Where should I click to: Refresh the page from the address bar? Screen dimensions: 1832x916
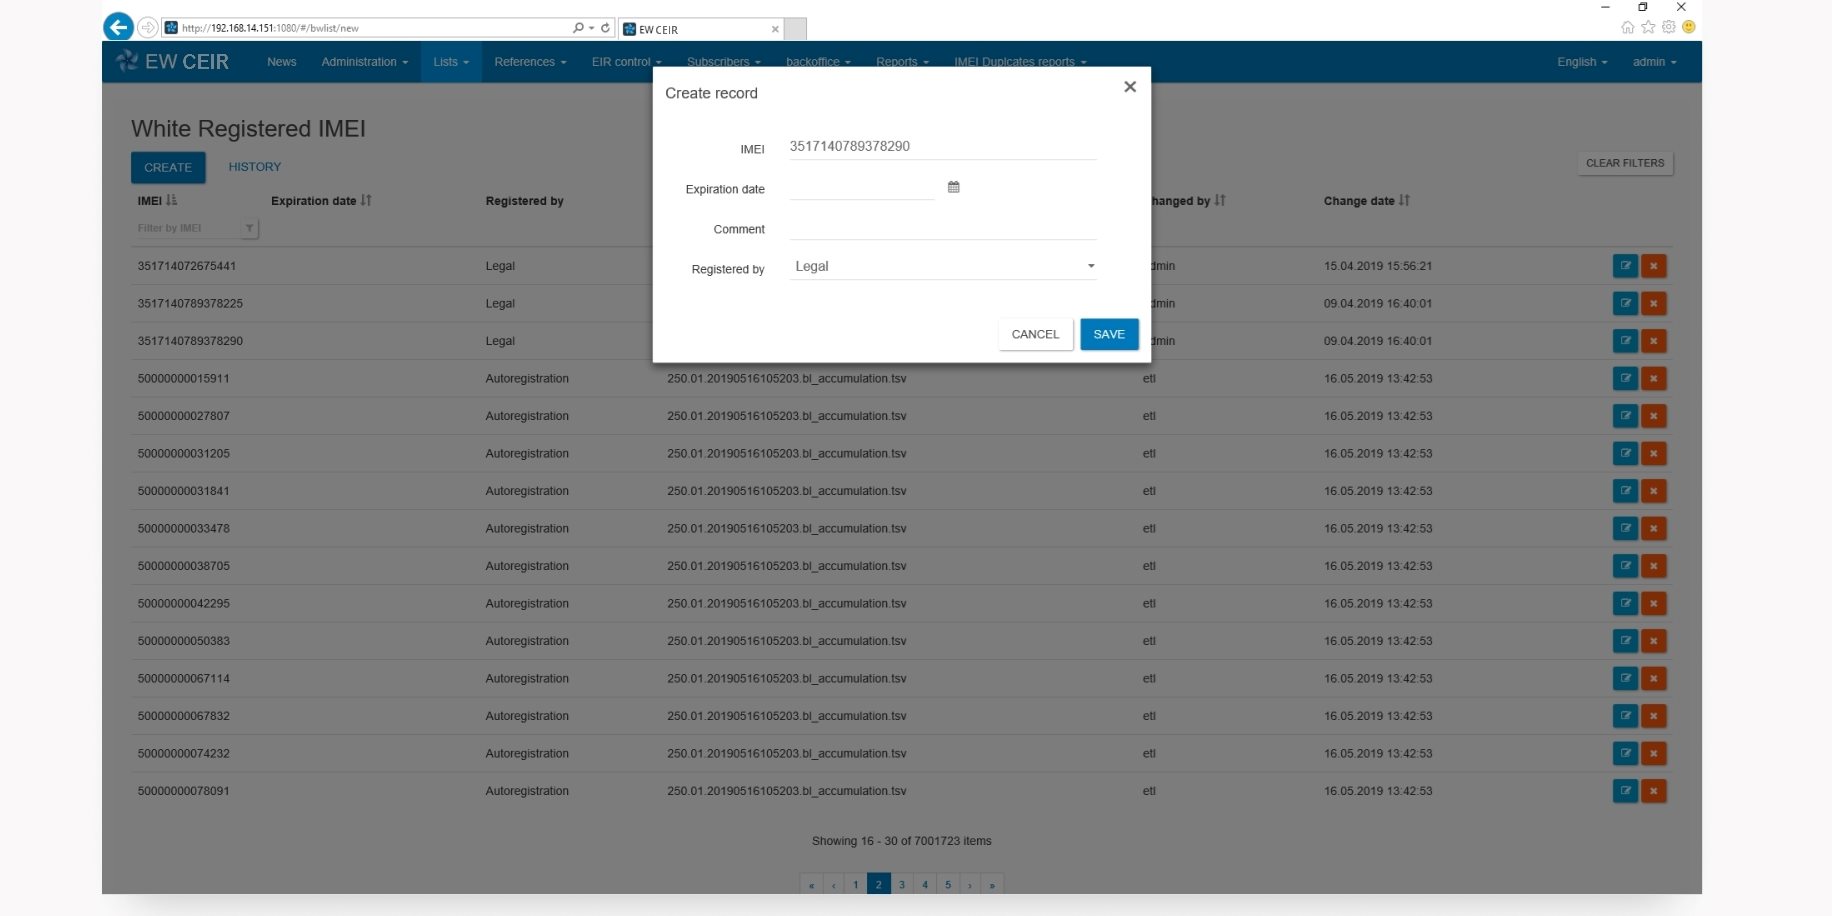[x=605, y=28]
